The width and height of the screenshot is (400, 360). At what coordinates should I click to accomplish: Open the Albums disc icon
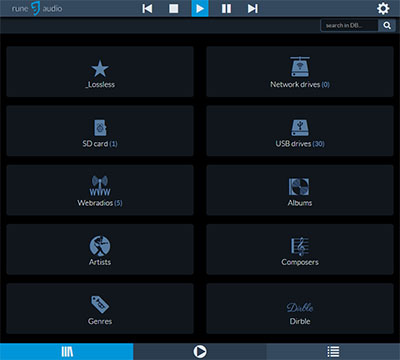coord(299,187)
